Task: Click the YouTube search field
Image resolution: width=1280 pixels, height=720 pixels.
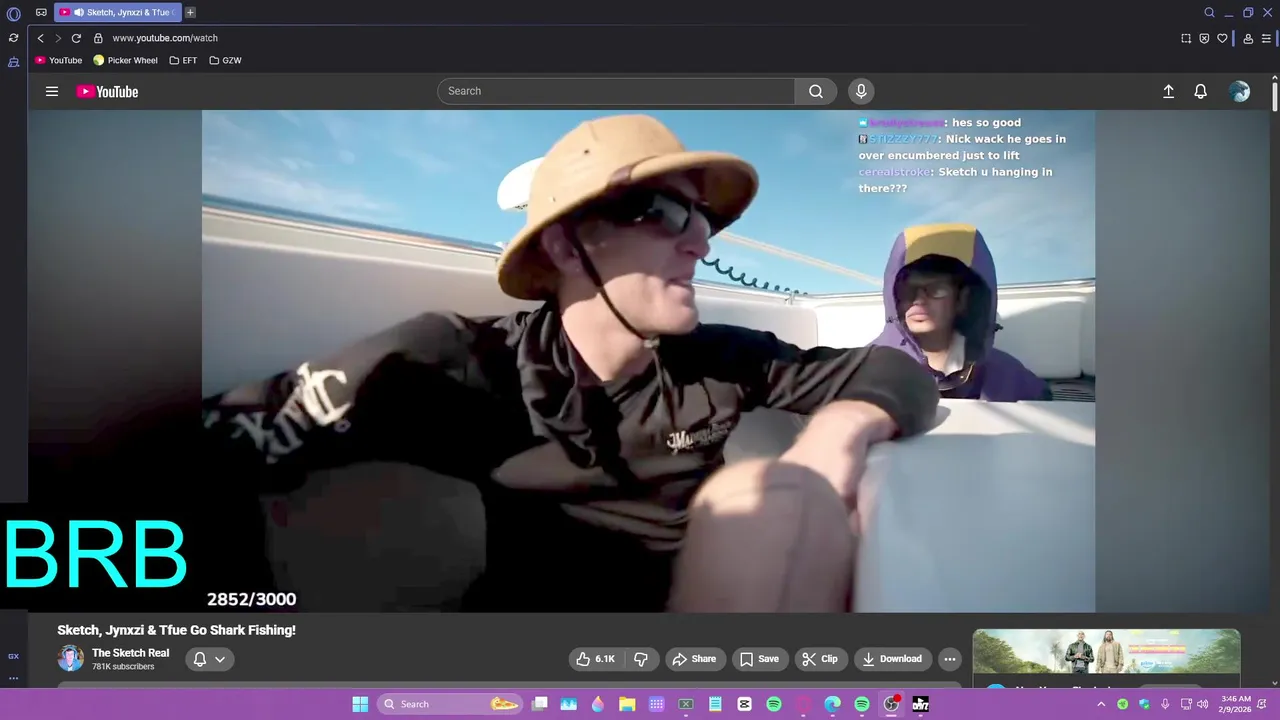Action: click(x=616, y=91)
